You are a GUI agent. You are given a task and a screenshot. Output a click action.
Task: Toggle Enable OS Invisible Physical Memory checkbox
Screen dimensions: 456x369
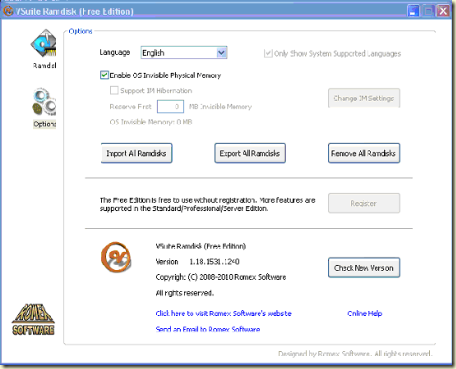pyautogui.click(x=104, y=75)
